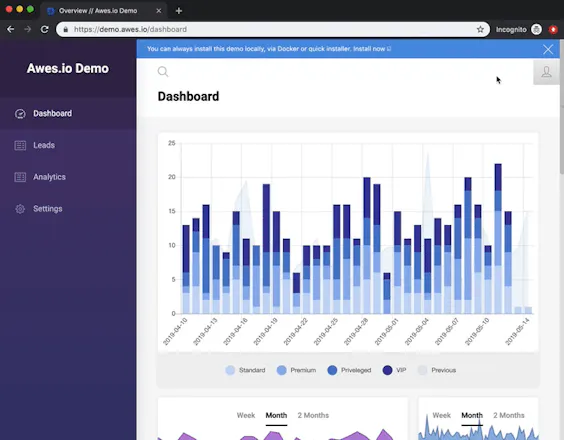Toggle the Premium series legend
564x440 pixels.
point(296,370)
